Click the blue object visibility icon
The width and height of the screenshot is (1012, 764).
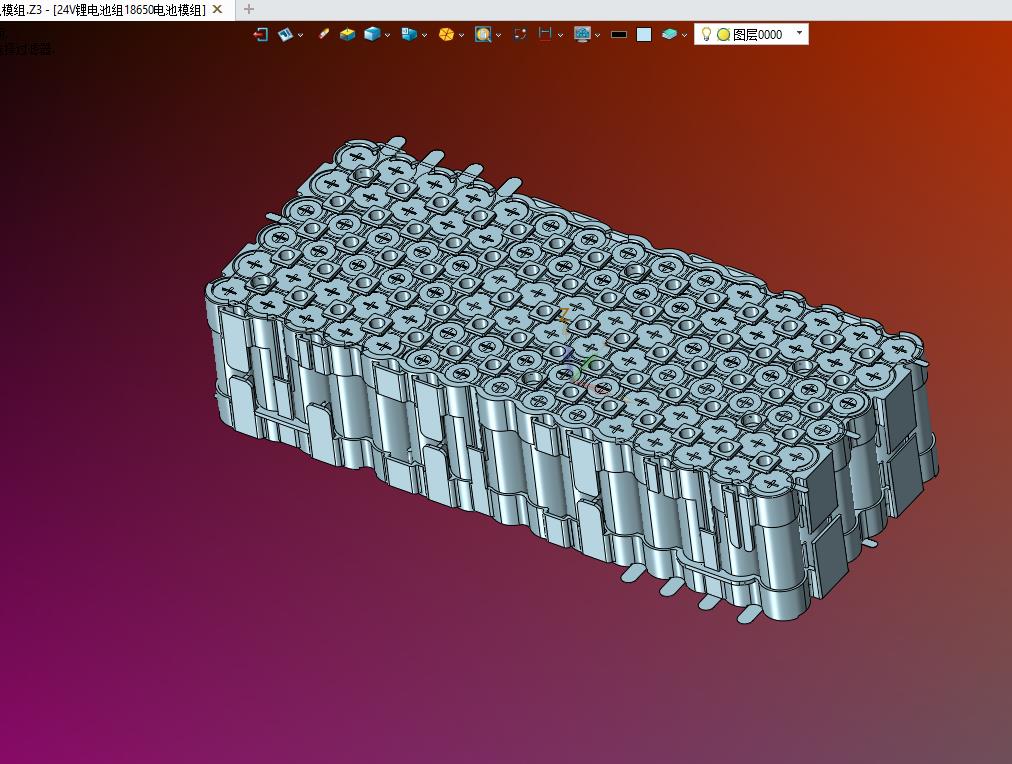(x=409, y=34)
